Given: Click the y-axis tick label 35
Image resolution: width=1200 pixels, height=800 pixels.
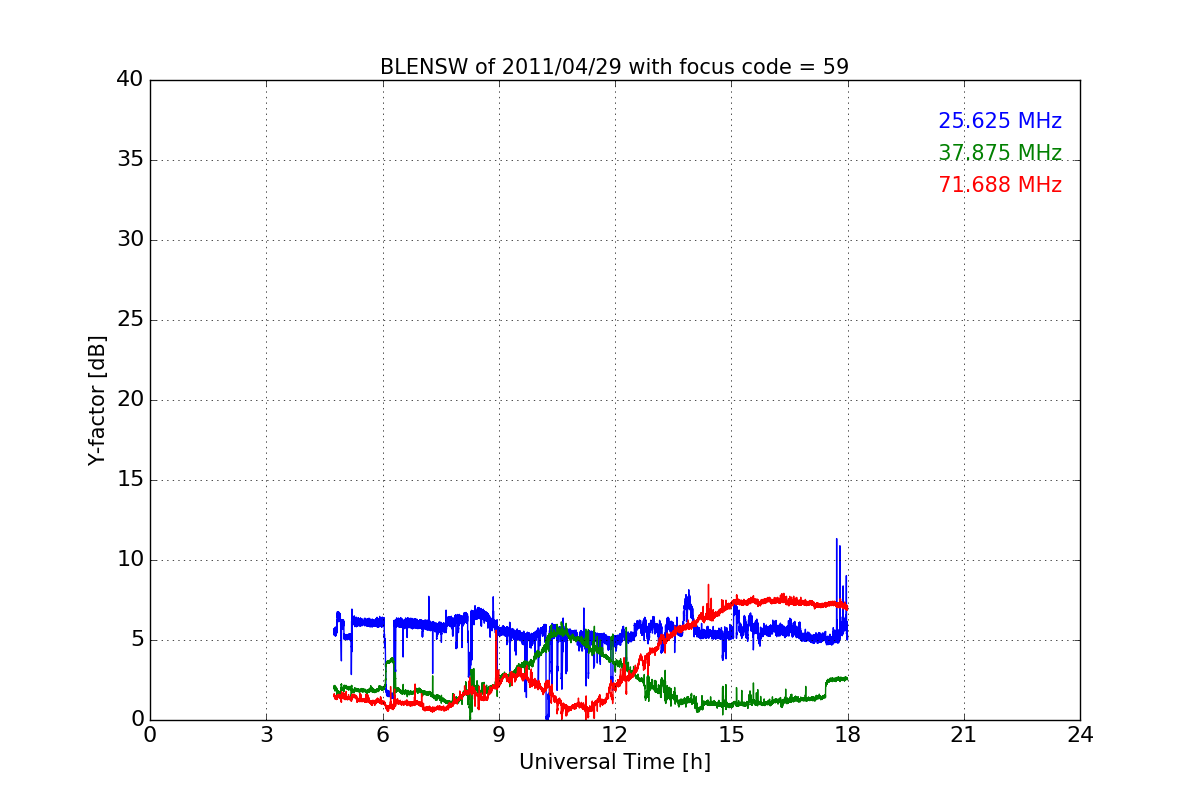Looking at the screenshot, I should [x=129, y=160].
